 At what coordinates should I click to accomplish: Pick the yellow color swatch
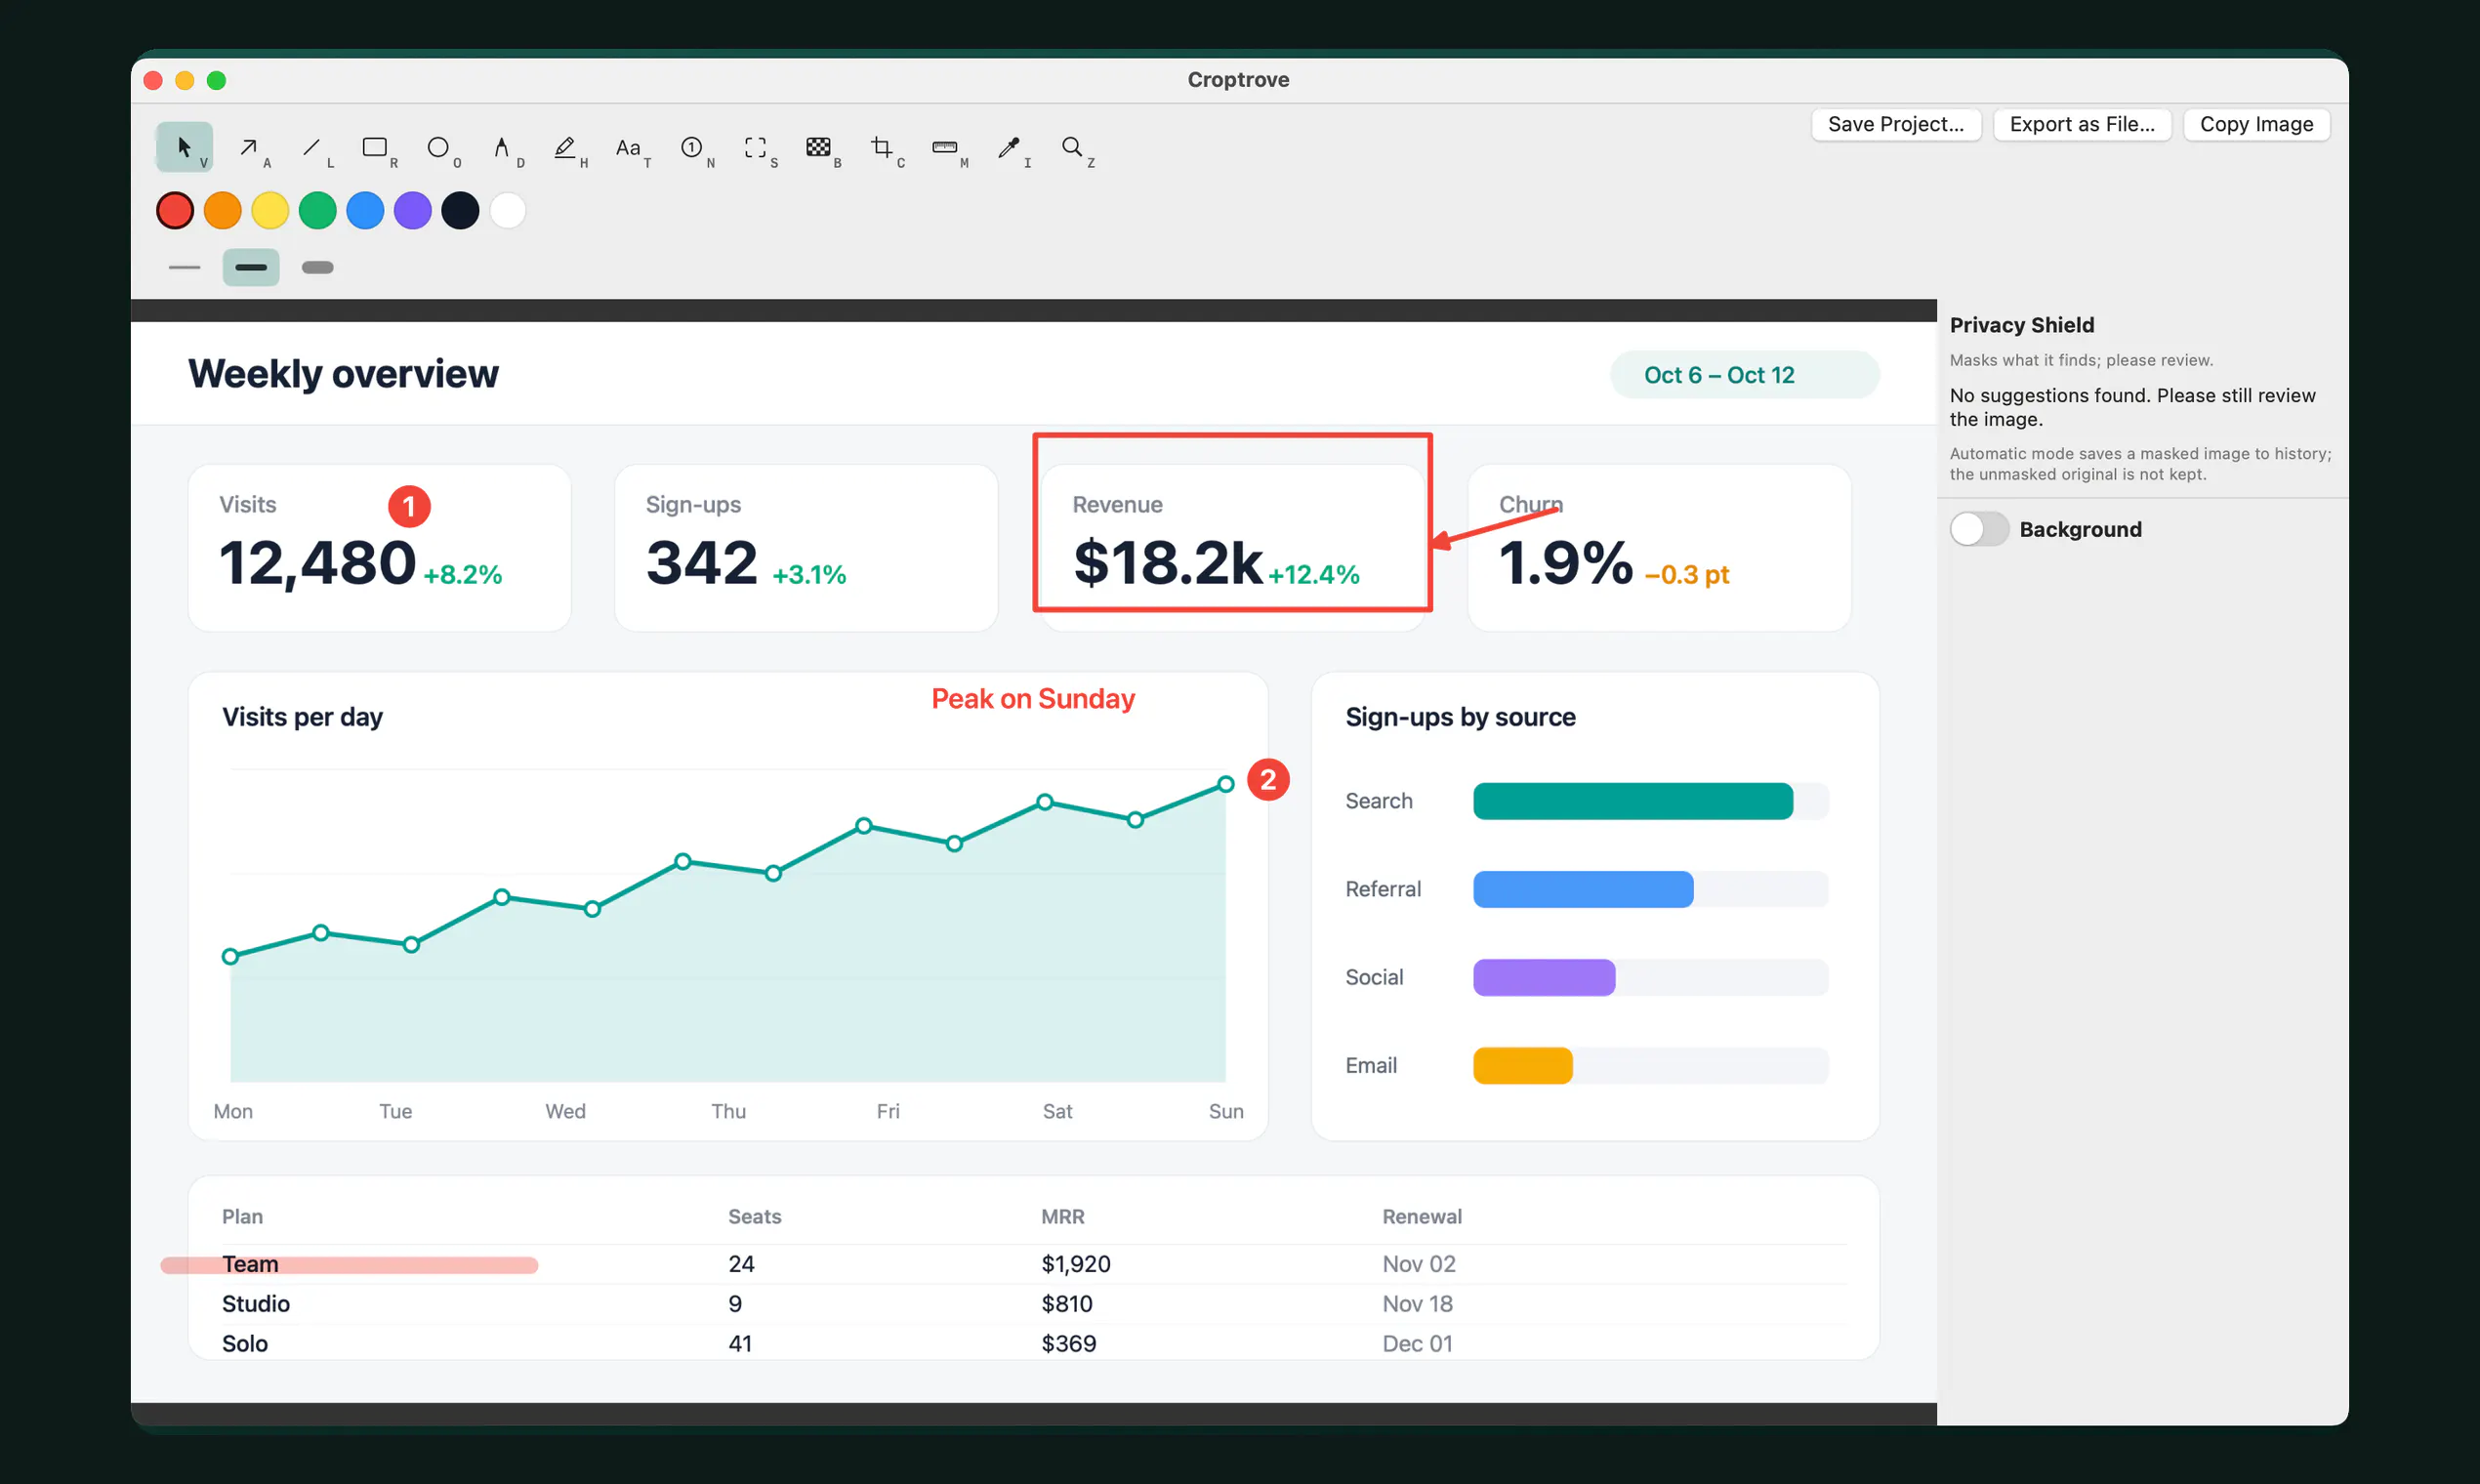(x=270, y=211)
